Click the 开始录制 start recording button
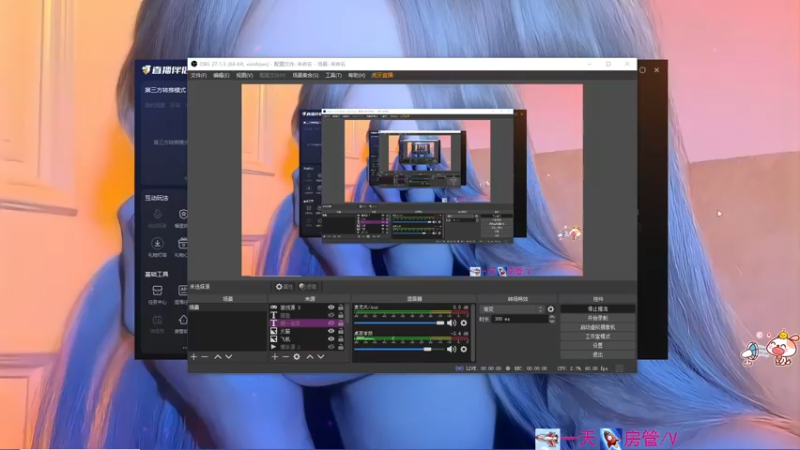The height and width of the screenshot is (450, 800). pos(597,318)
